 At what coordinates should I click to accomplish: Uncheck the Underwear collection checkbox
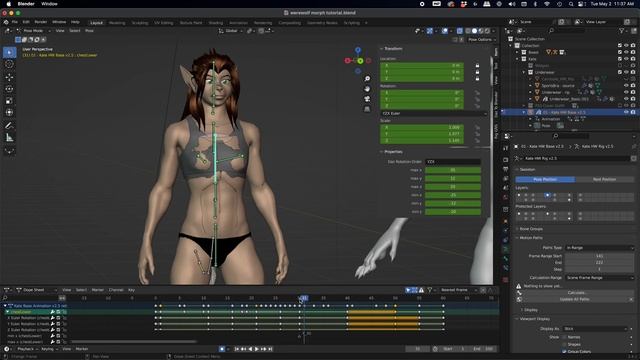(620, 72)
